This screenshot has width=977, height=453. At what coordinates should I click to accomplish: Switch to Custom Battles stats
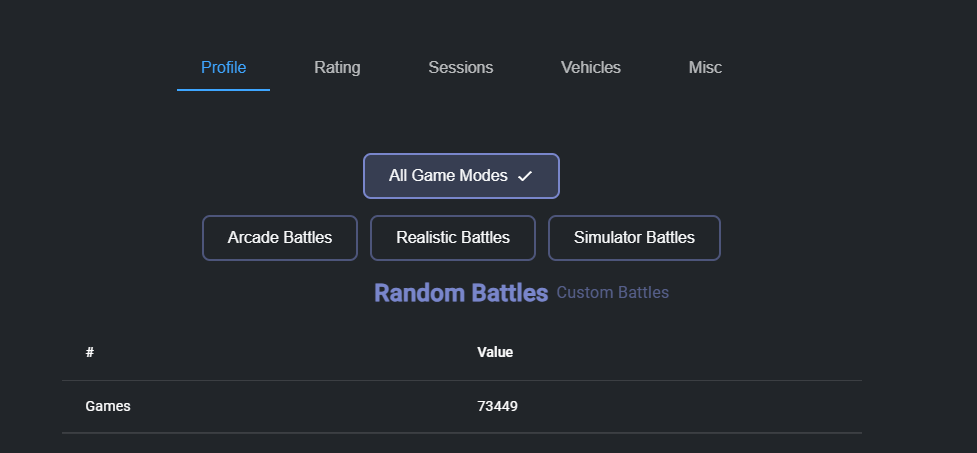[x=612, y=292]
